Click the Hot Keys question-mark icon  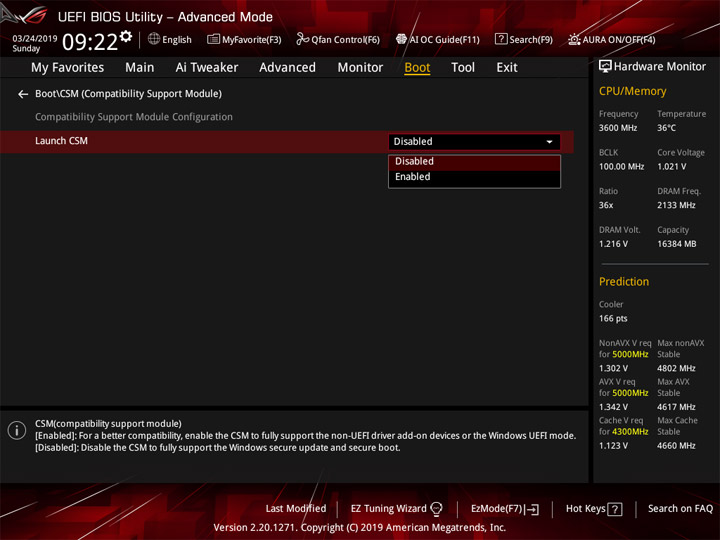click(615, 509)
